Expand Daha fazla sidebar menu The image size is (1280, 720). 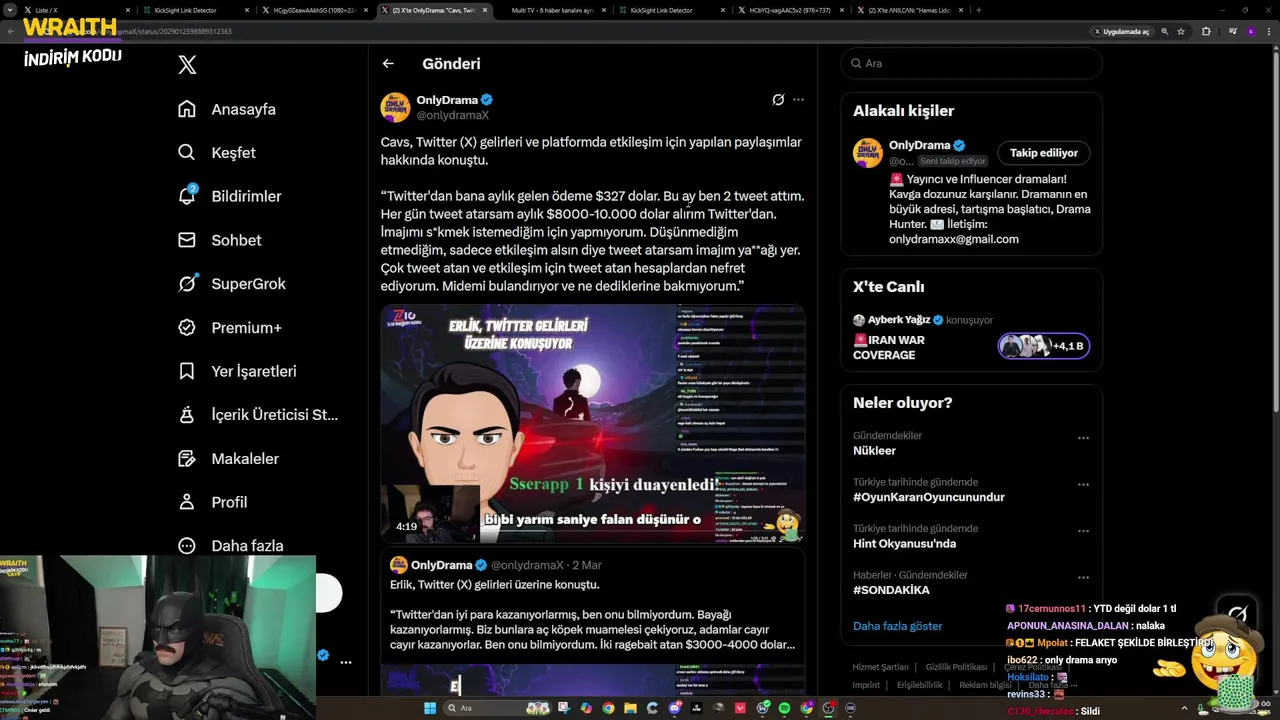coord(232,546)
